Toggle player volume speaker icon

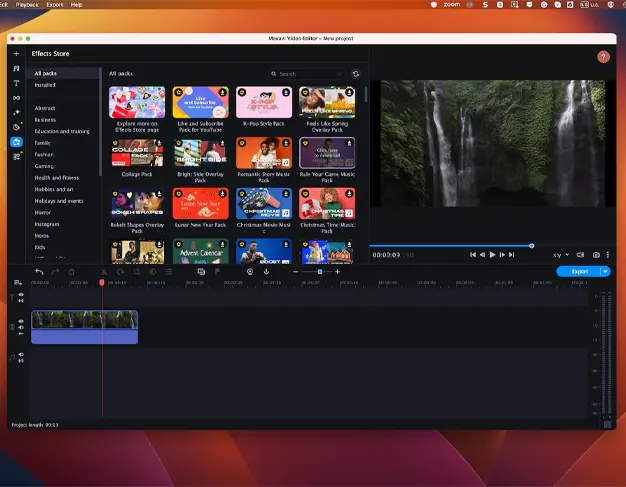tap(580, 255)
